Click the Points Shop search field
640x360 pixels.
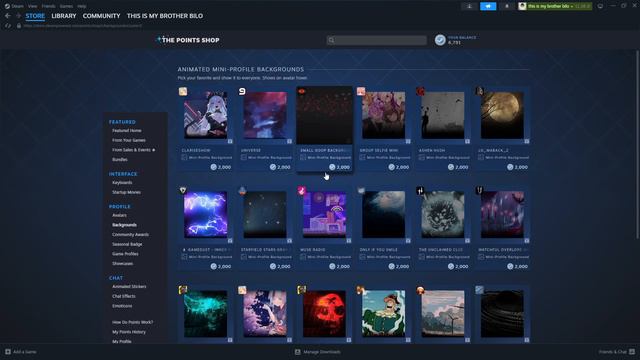(x=377, y=40)
